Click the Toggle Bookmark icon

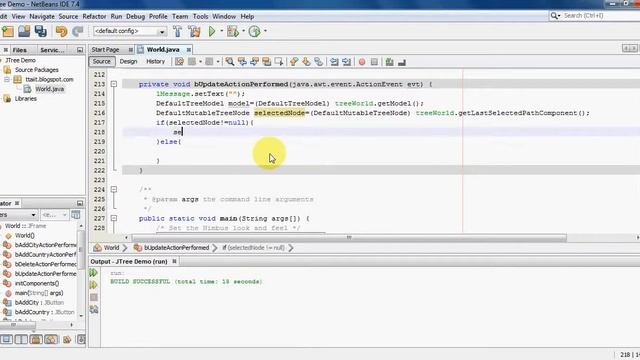click(318, 62)
